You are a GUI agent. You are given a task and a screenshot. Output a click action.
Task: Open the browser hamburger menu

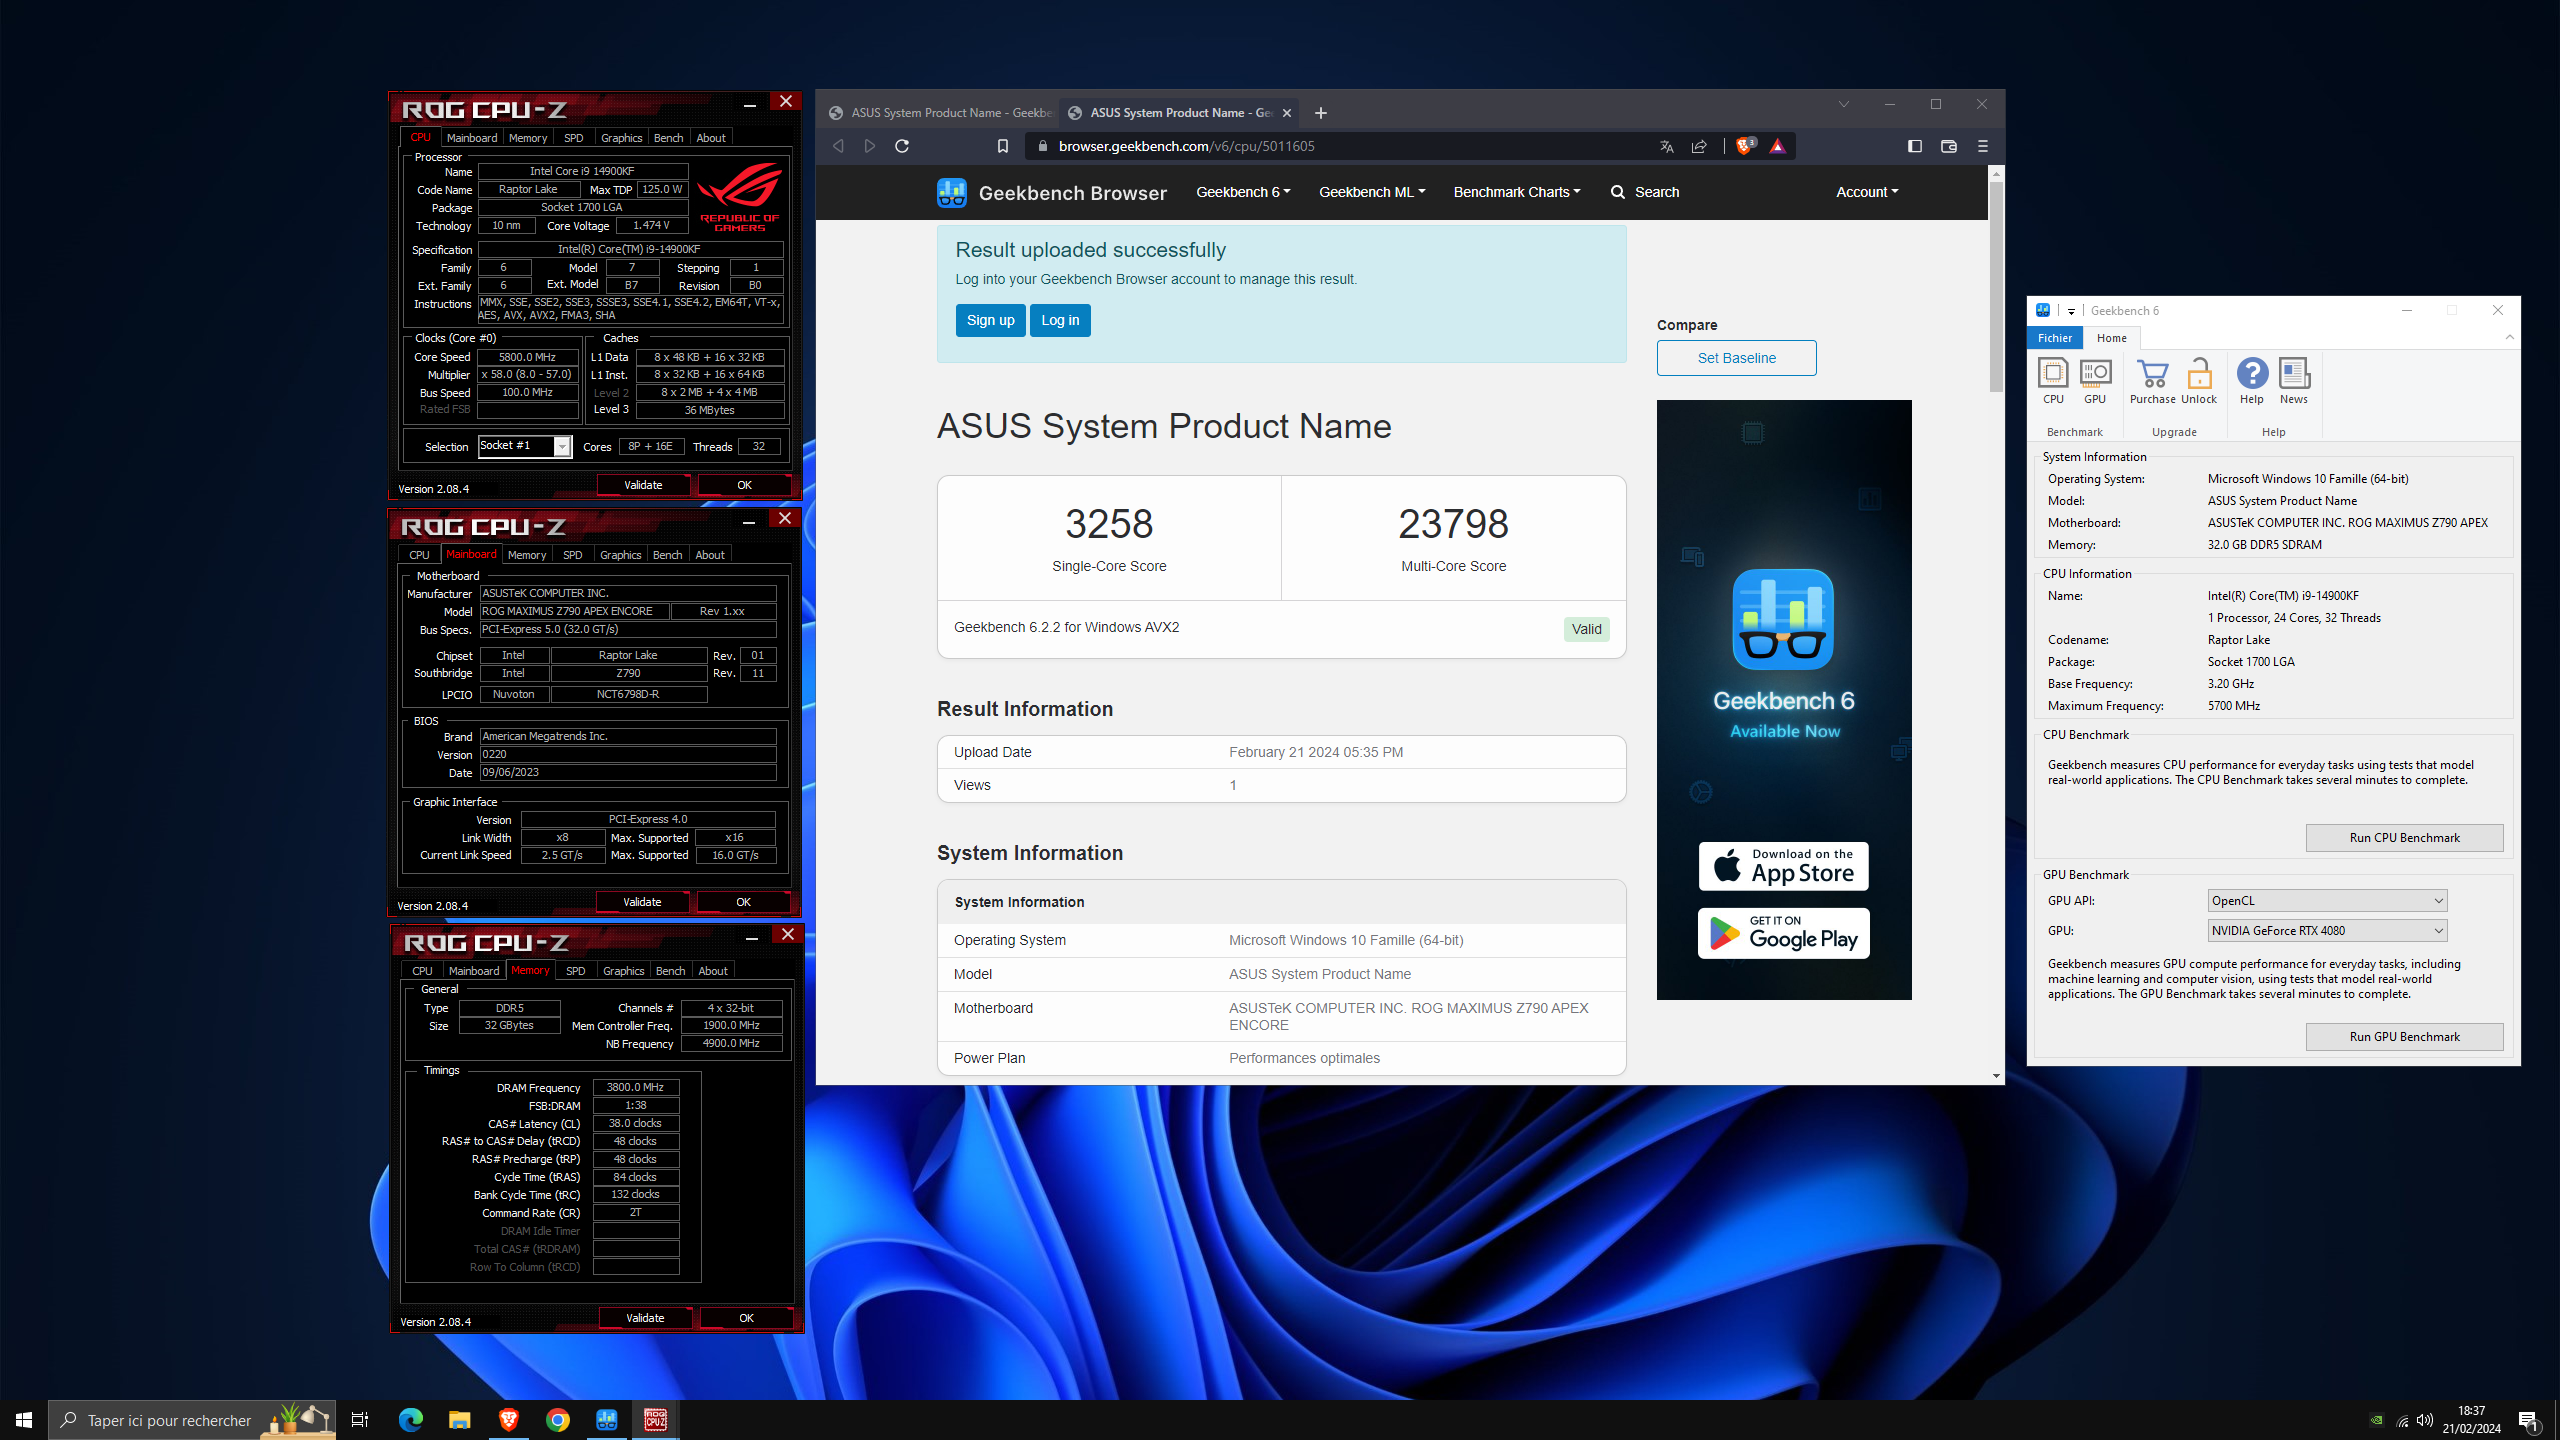1983,146
